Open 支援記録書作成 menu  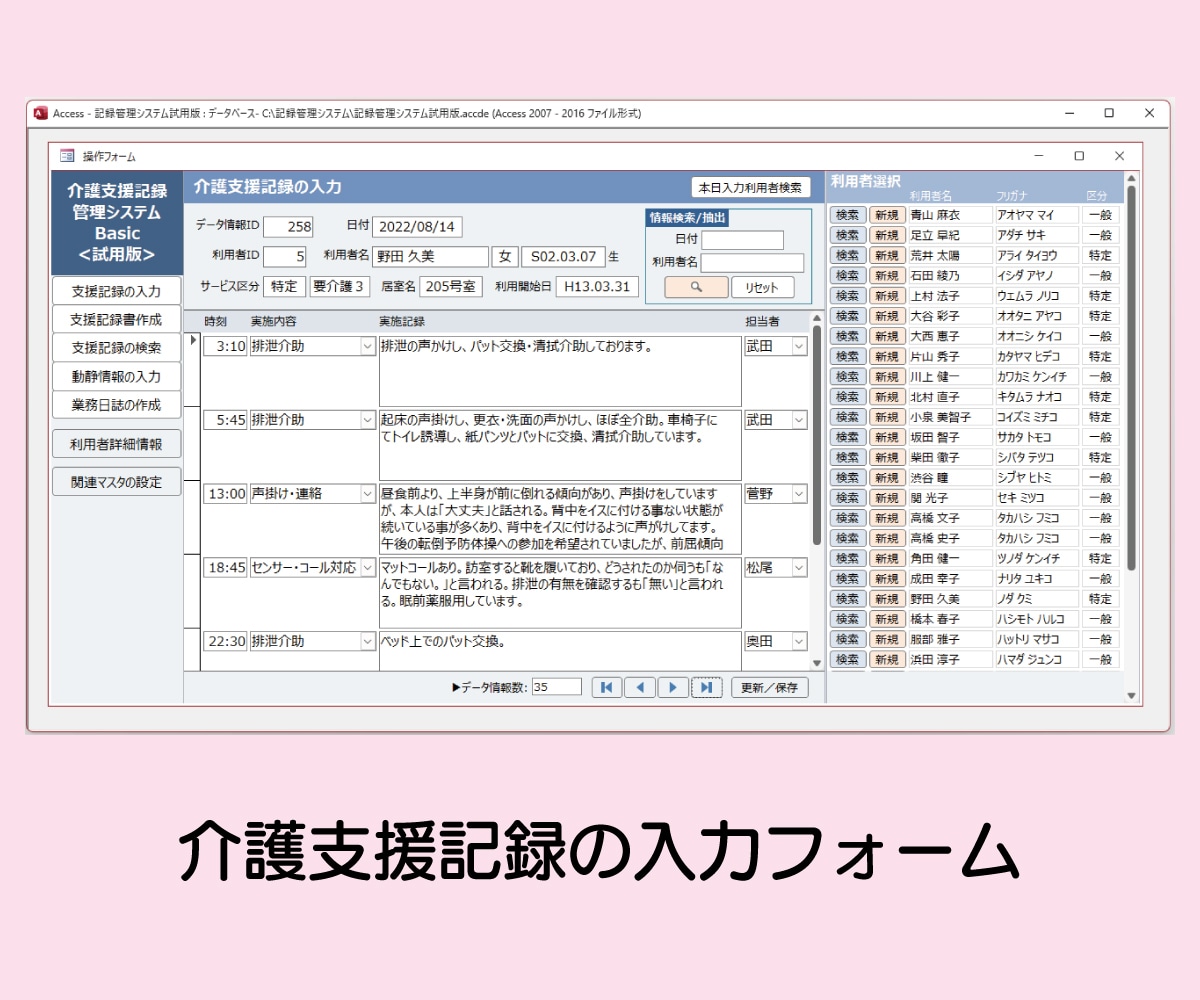[x=117, y=320]
